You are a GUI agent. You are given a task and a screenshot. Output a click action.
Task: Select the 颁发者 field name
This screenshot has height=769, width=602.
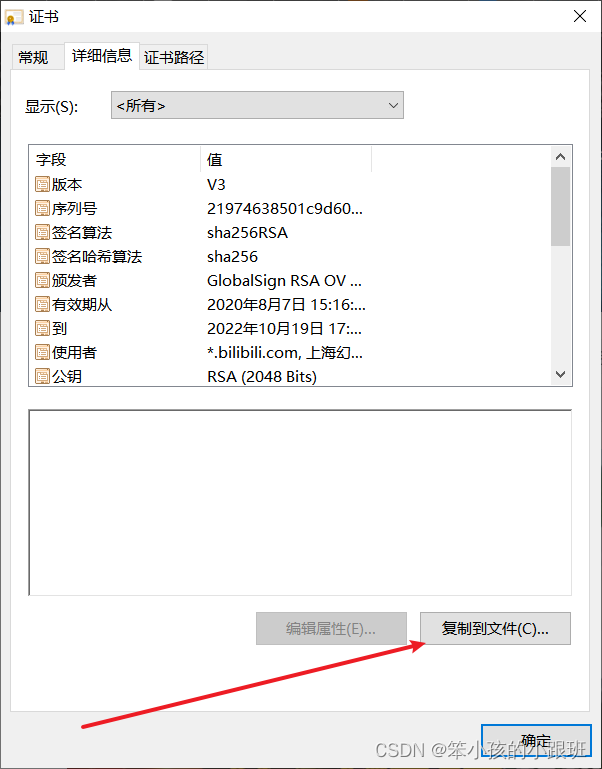[75, 281]
